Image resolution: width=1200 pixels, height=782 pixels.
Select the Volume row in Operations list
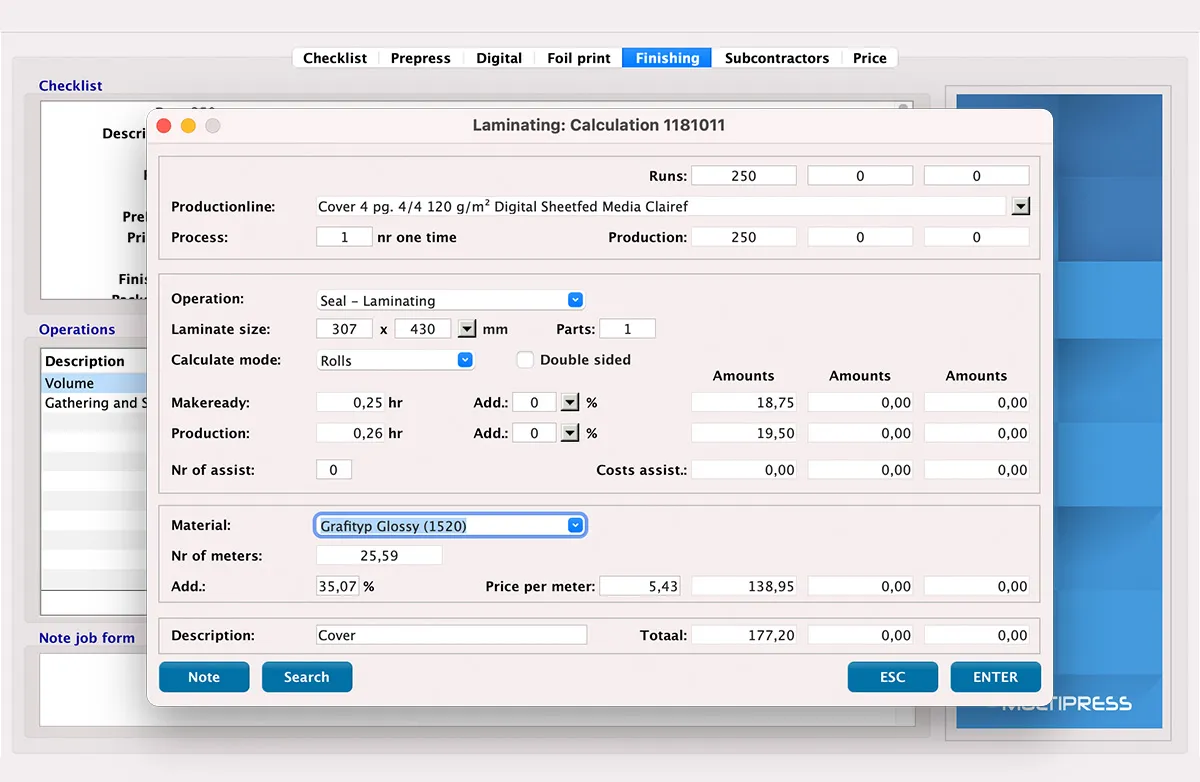94,383
